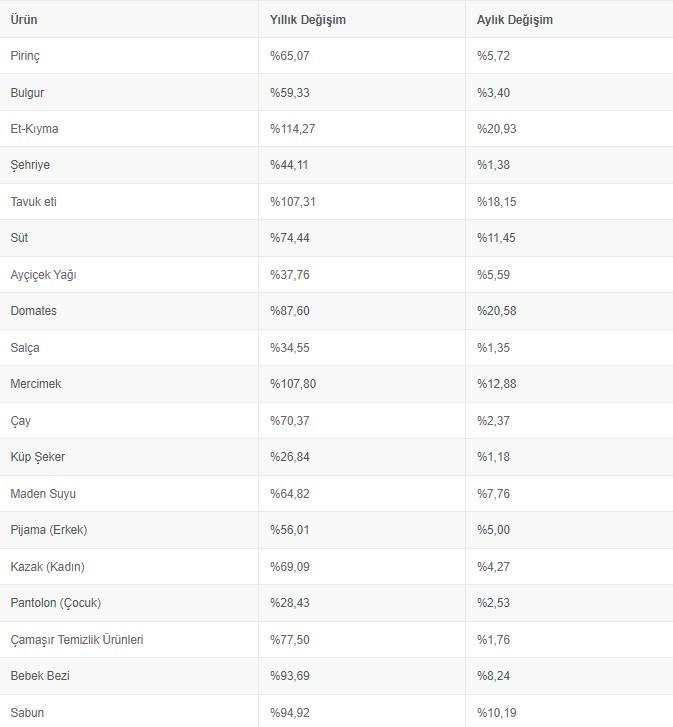Select the Pirinç product cell
673x727 pixels.
[25, 56]
